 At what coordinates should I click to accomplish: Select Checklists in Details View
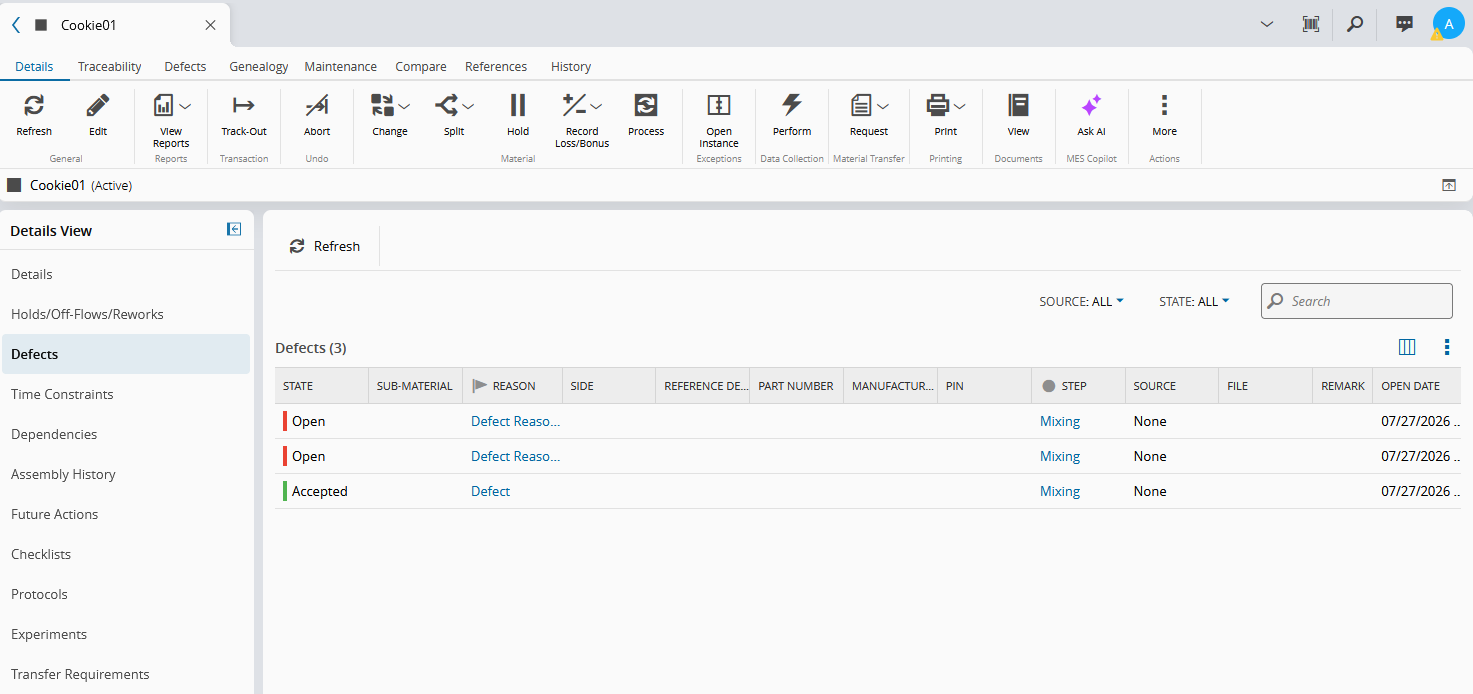click(126, 554)
